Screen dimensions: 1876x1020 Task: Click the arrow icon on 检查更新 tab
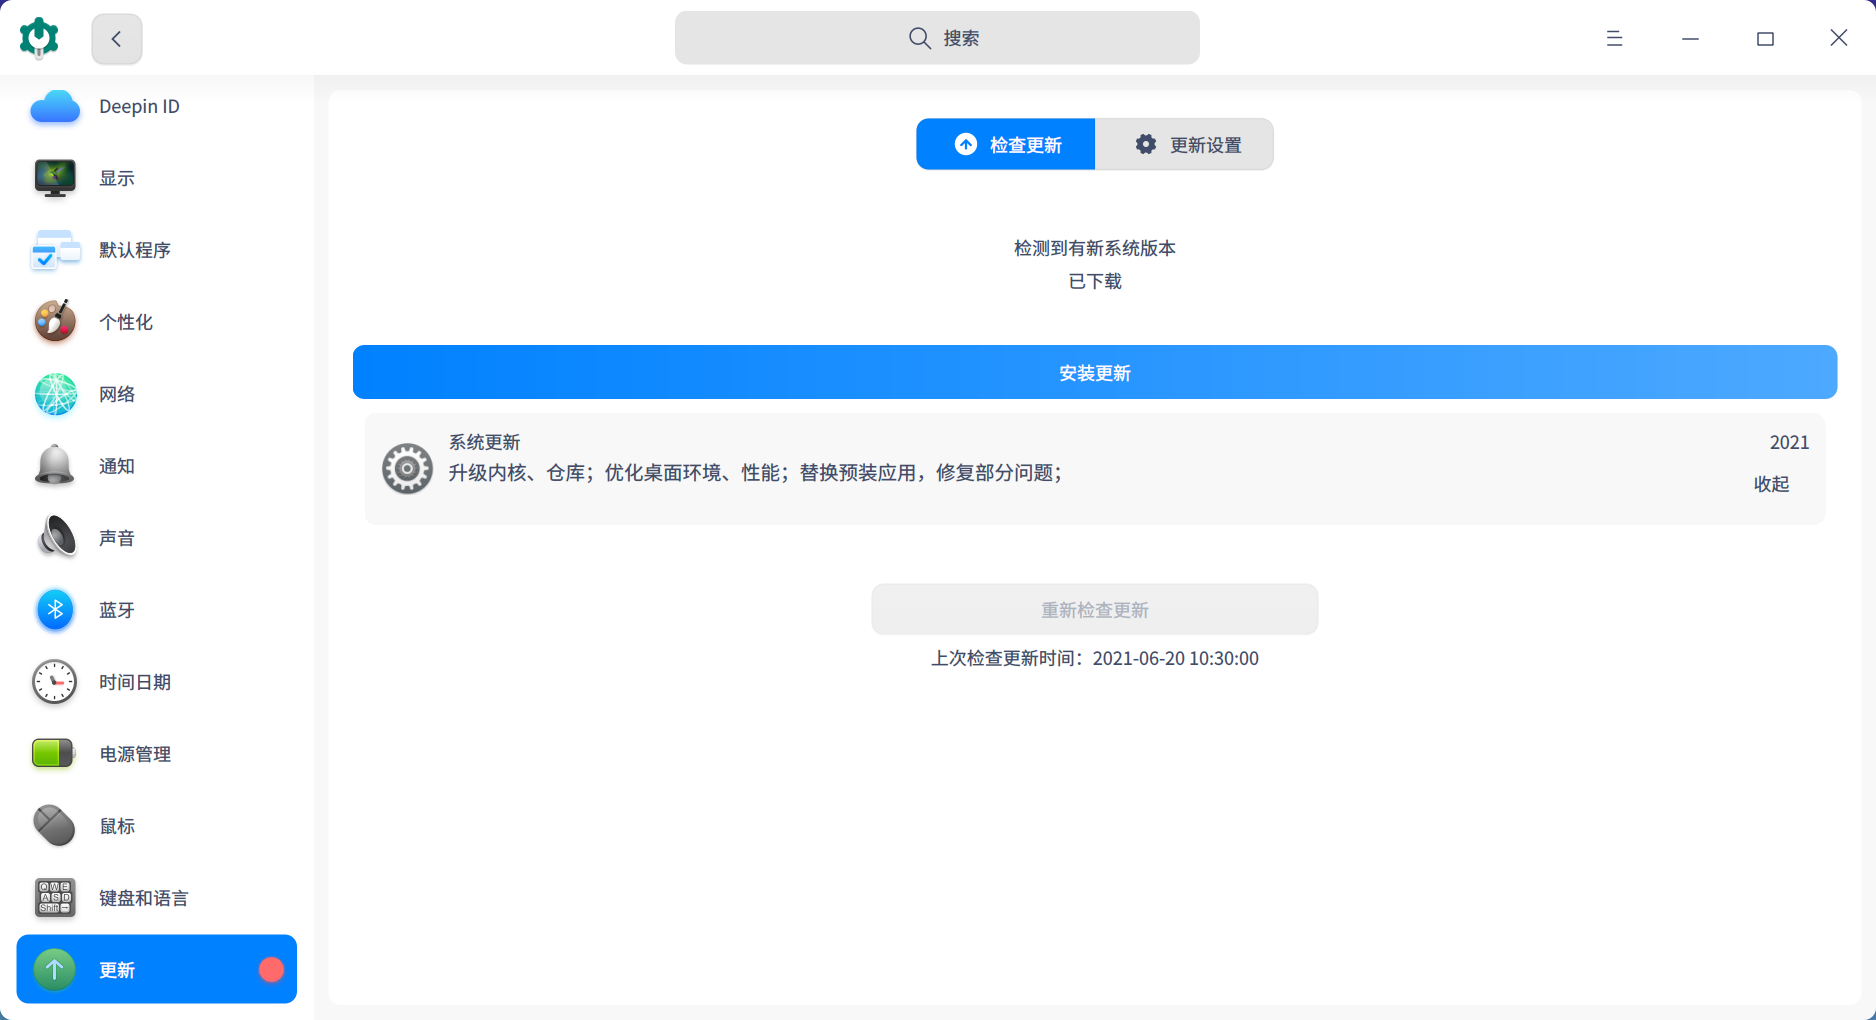[966, 144]
